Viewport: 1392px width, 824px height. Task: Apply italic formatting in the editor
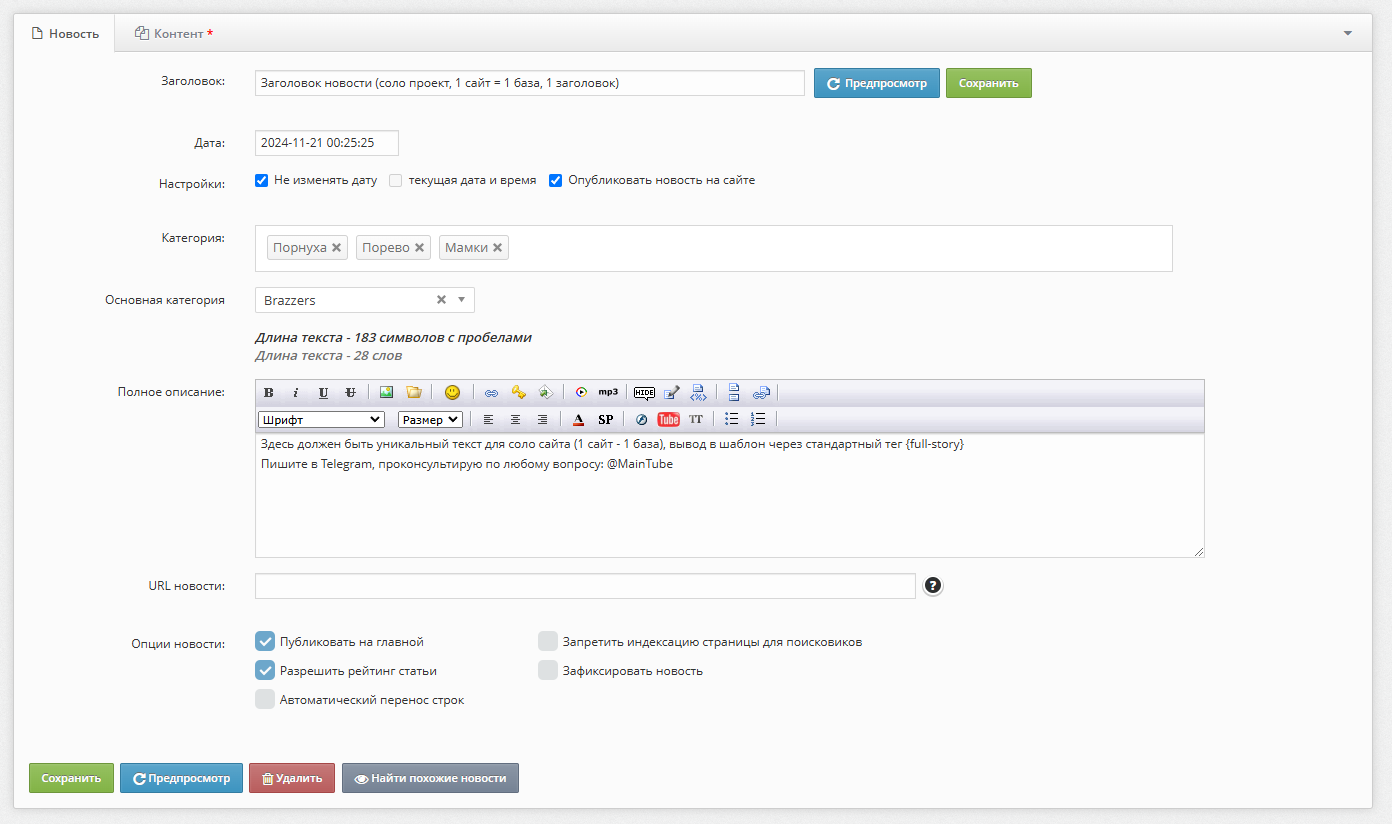pyautogui.click(x=296, y=392)
